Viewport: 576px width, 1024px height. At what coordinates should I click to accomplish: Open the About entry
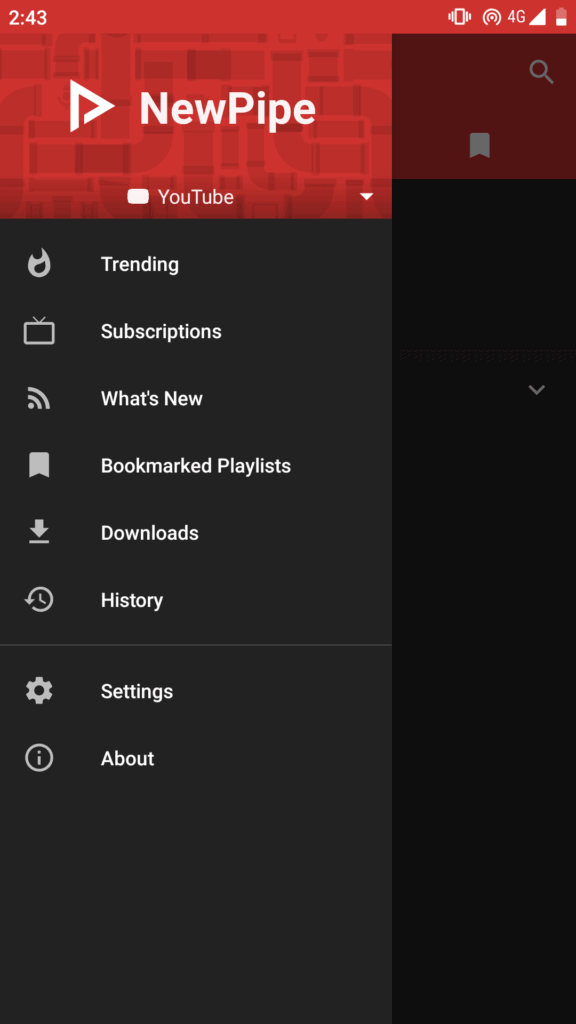[x=196, y=758]
